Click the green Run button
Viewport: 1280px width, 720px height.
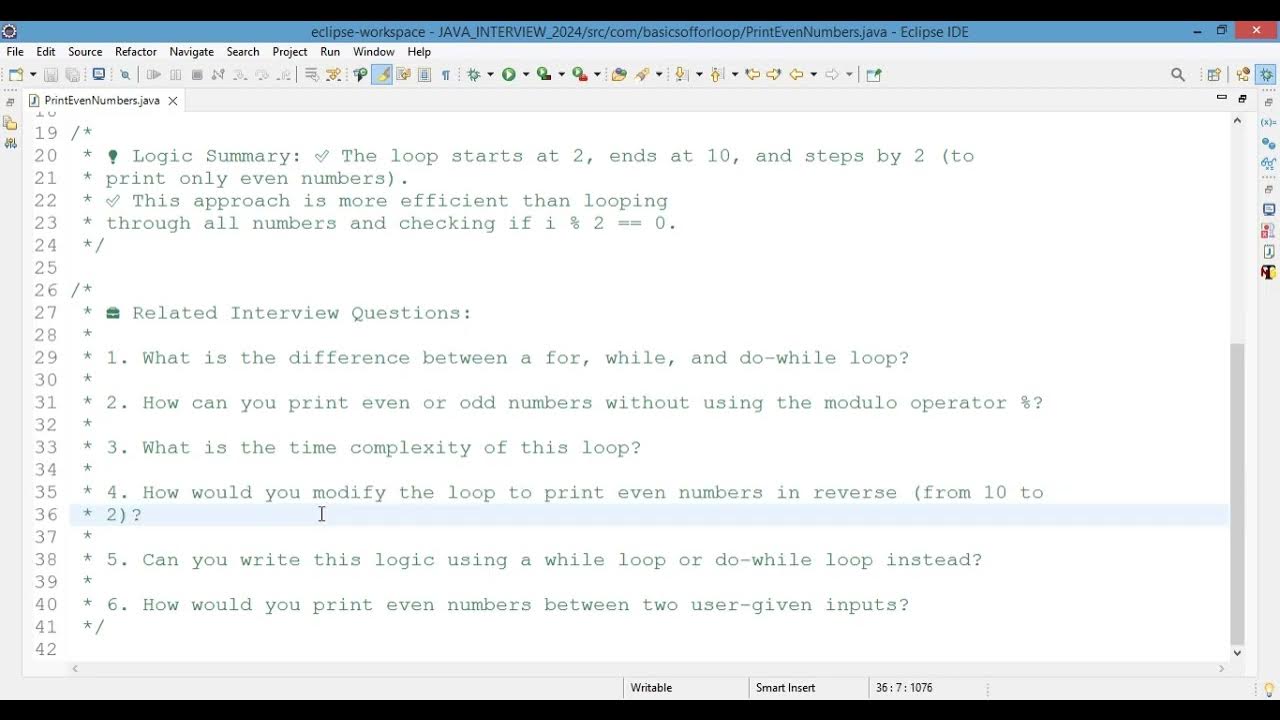tap(509, 74)
